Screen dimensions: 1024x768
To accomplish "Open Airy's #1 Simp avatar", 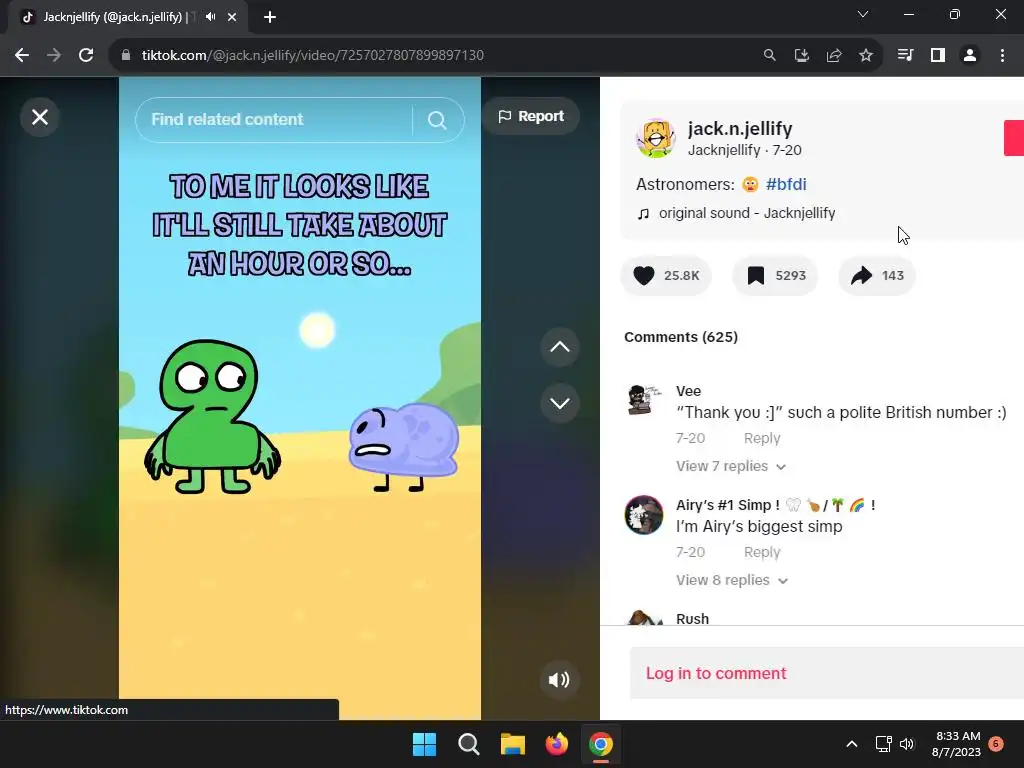I will (644, 515).
